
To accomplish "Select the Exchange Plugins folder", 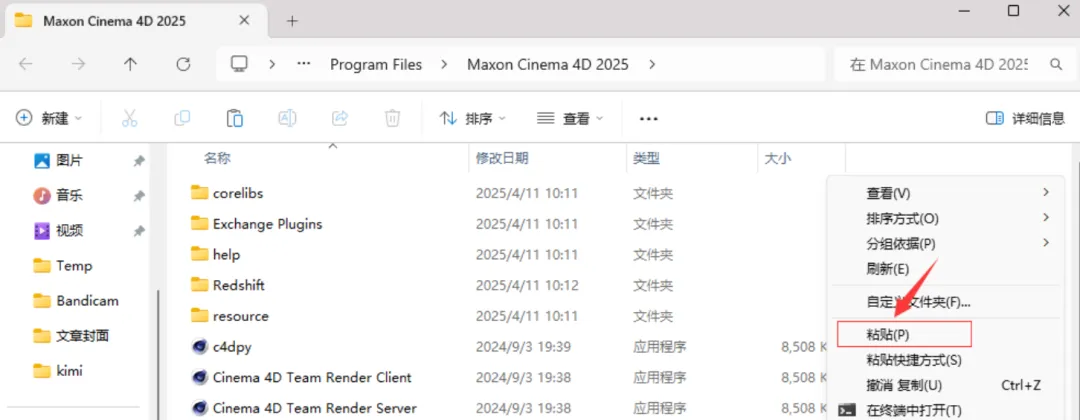I will coord(267,224).
